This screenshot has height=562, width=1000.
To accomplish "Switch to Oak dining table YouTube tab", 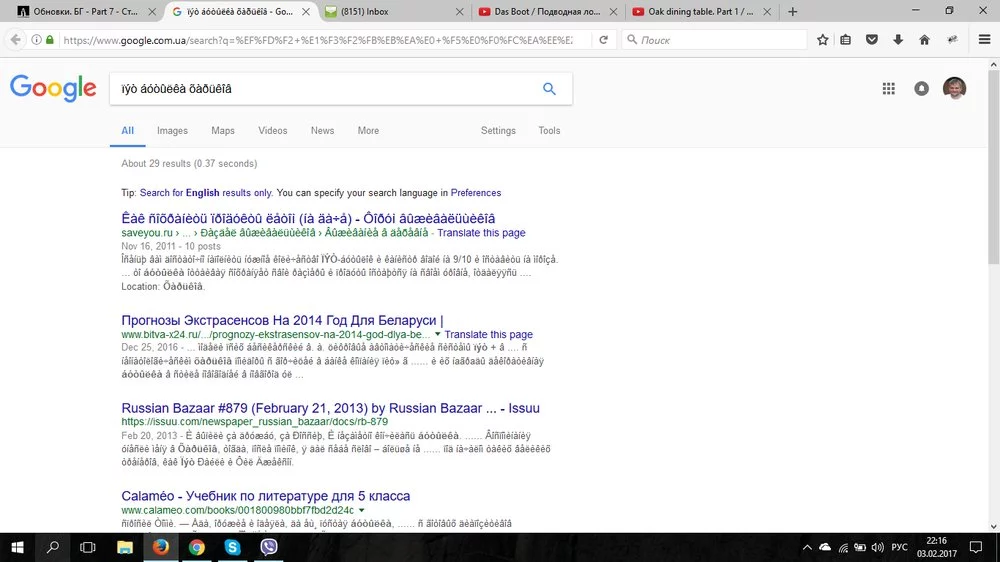I will pyautogui.click(x=700, y=11).
